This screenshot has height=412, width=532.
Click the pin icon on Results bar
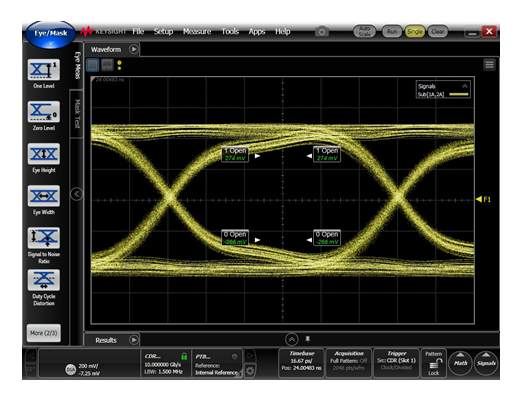pyautogui.click(x=308, y=339)
